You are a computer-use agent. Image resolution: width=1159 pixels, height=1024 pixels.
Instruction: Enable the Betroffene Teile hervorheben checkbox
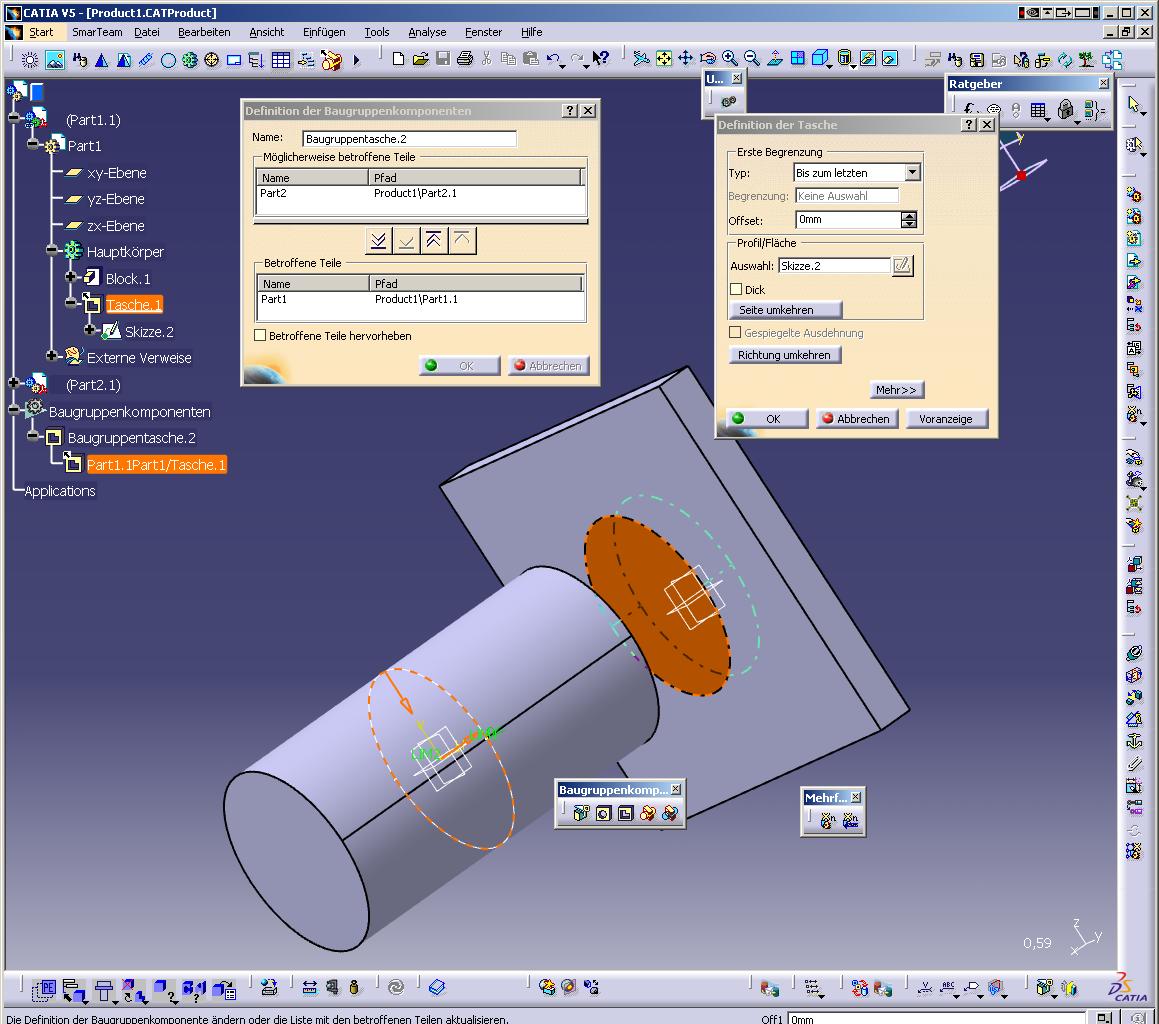tap(259, 335)
